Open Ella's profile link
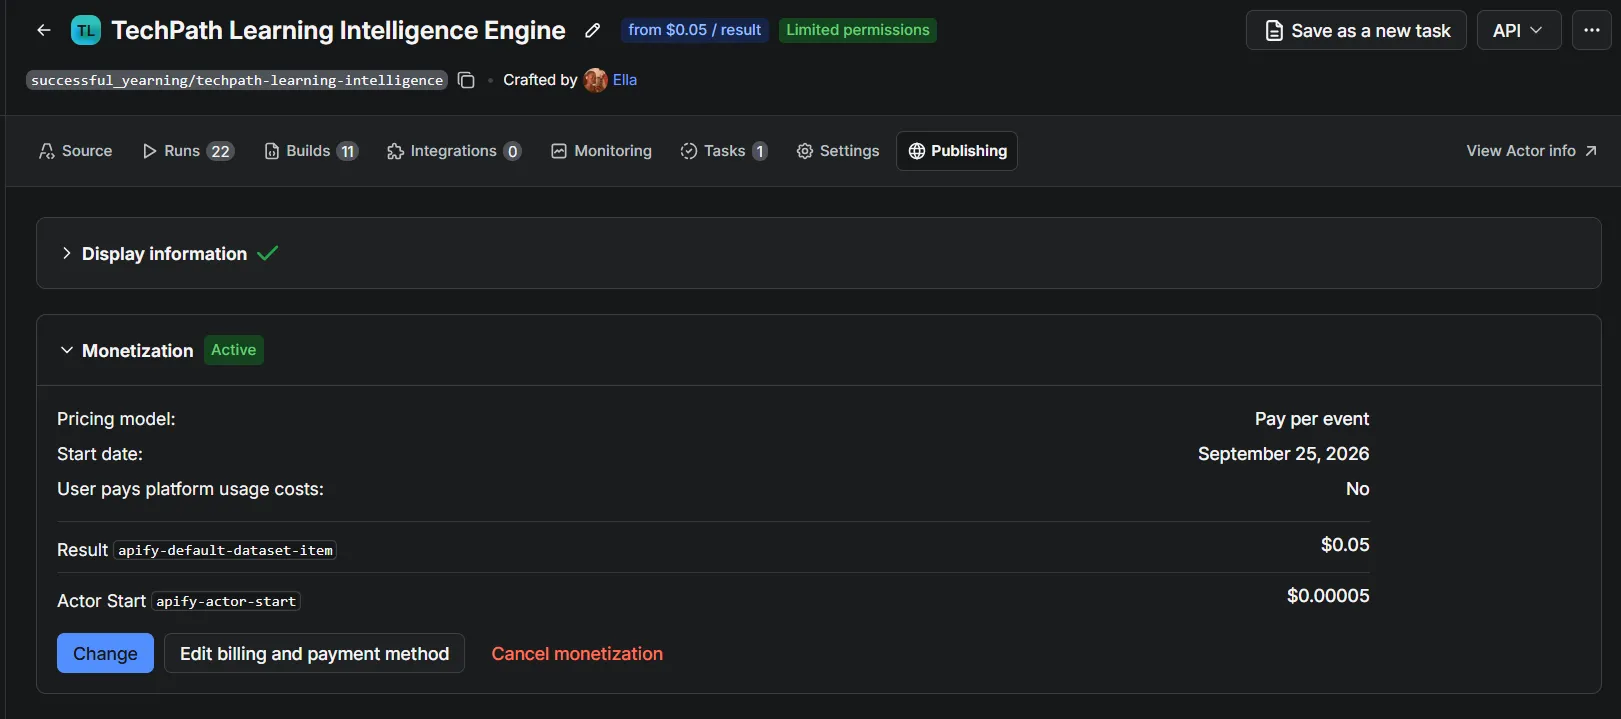Viewport: 1621px width, 719px height. [625, 80]
